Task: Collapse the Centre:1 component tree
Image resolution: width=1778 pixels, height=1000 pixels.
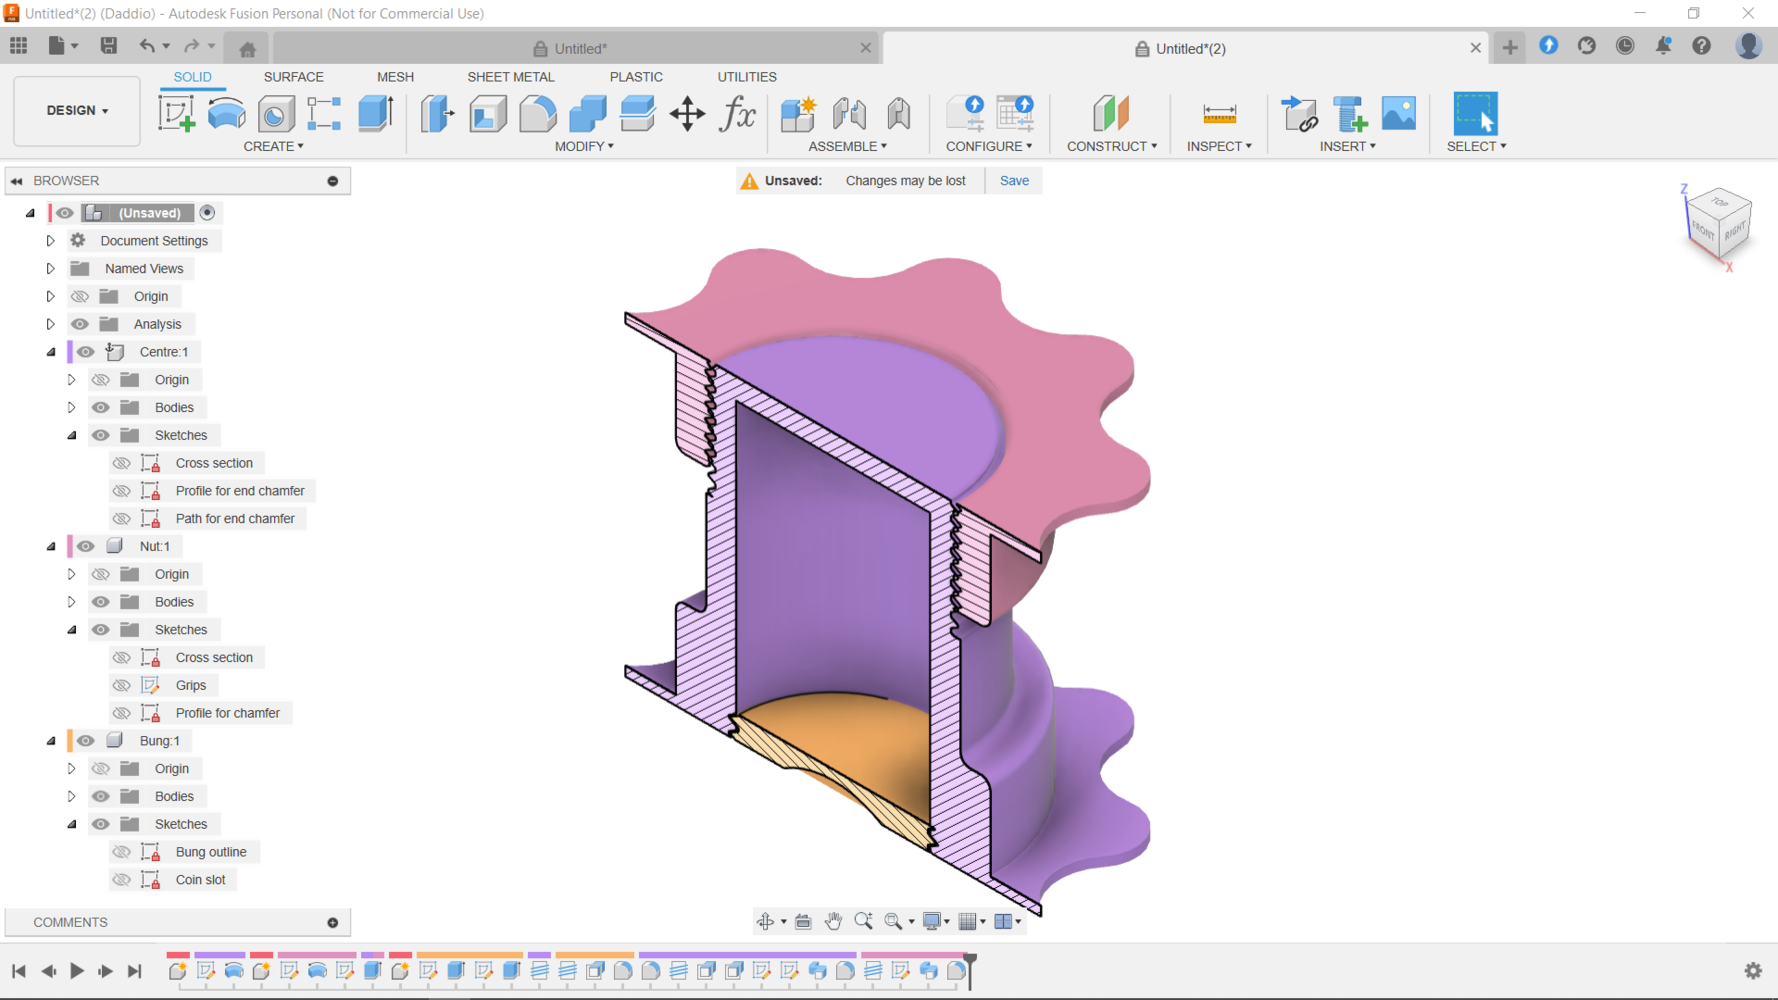Action: coord(51,352)
